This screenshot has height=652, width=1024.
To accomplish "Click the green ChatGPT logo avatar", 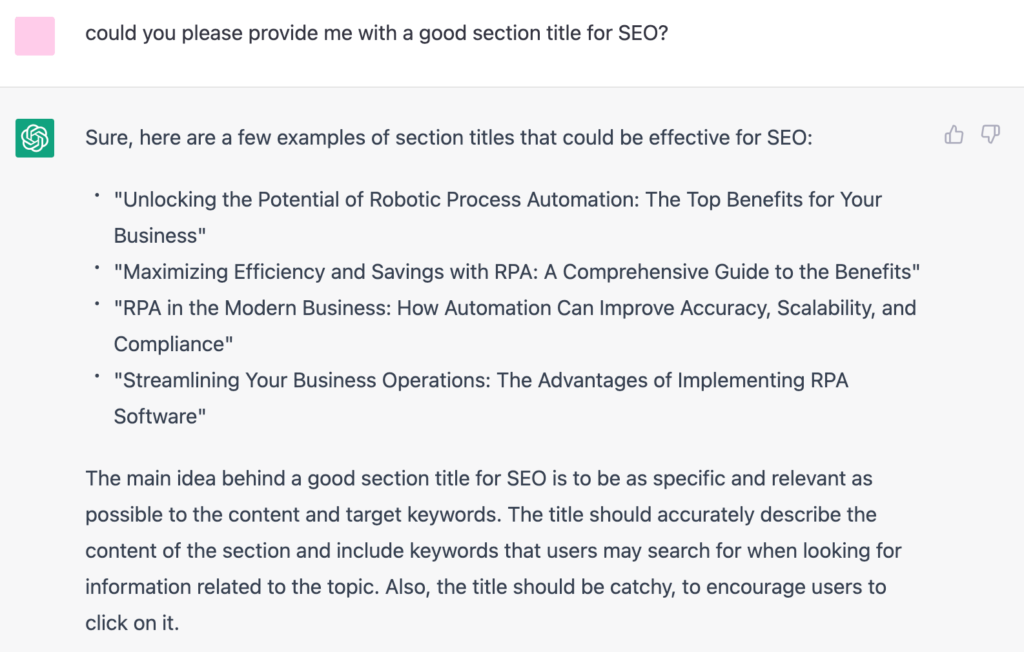I will pyautogui.click(x=35, y=138).
